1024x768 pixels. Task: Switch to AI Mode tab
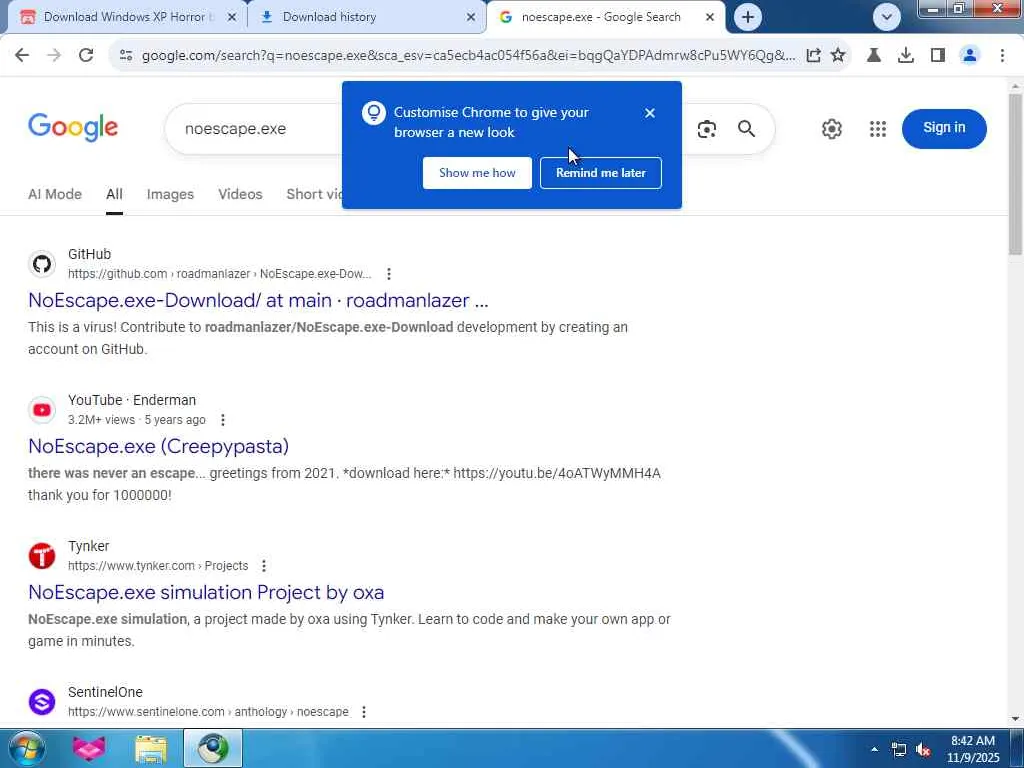[55, 194]
